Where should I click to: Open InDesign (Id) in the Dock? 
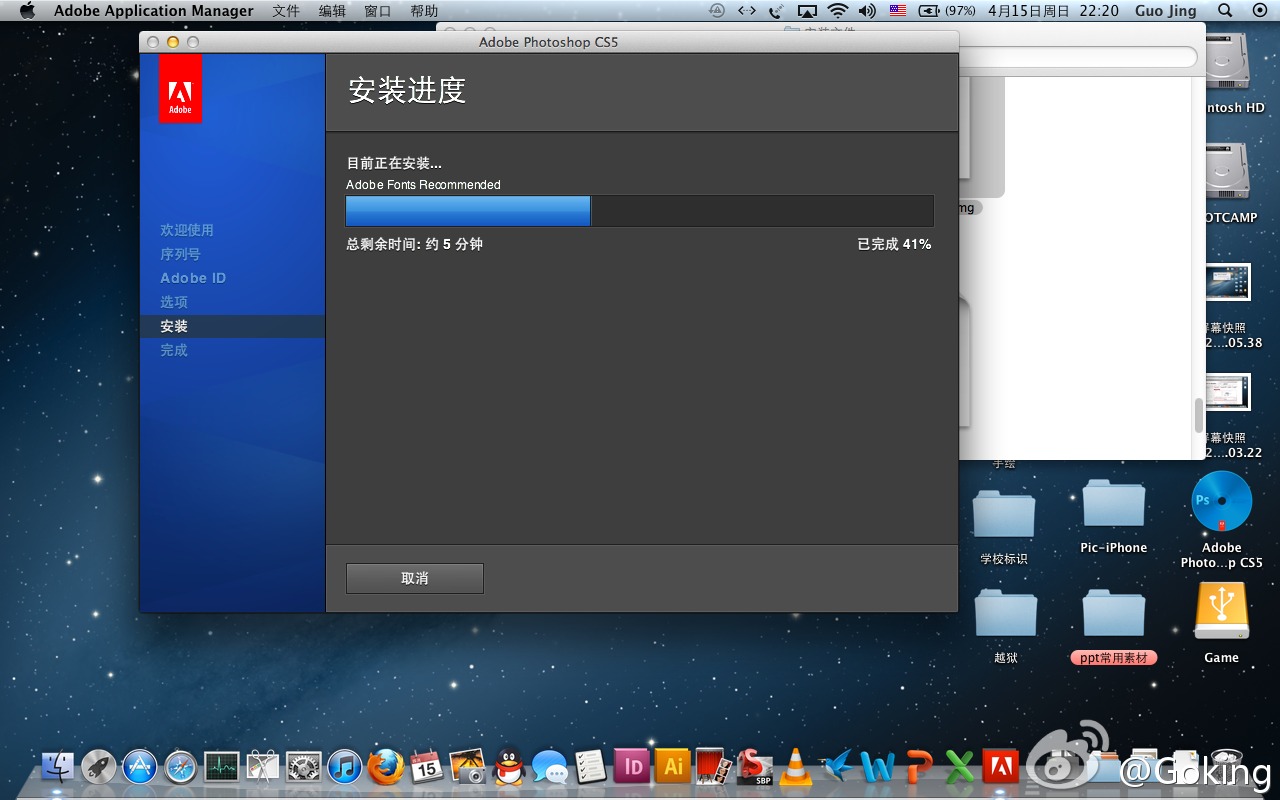pyautogui.click(x=632, y=767)
